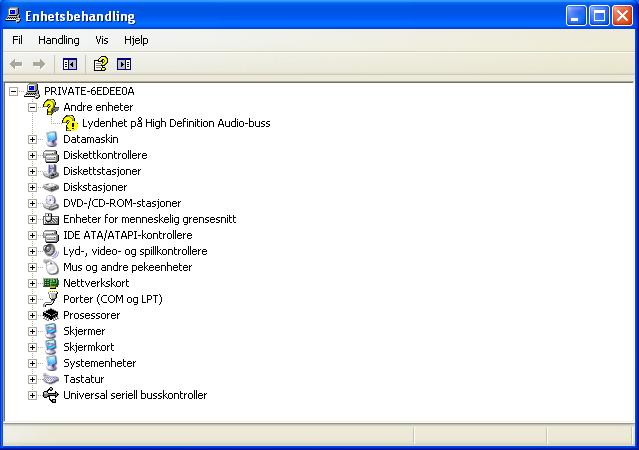Expand the Nettverkskort node

(32, 283)
